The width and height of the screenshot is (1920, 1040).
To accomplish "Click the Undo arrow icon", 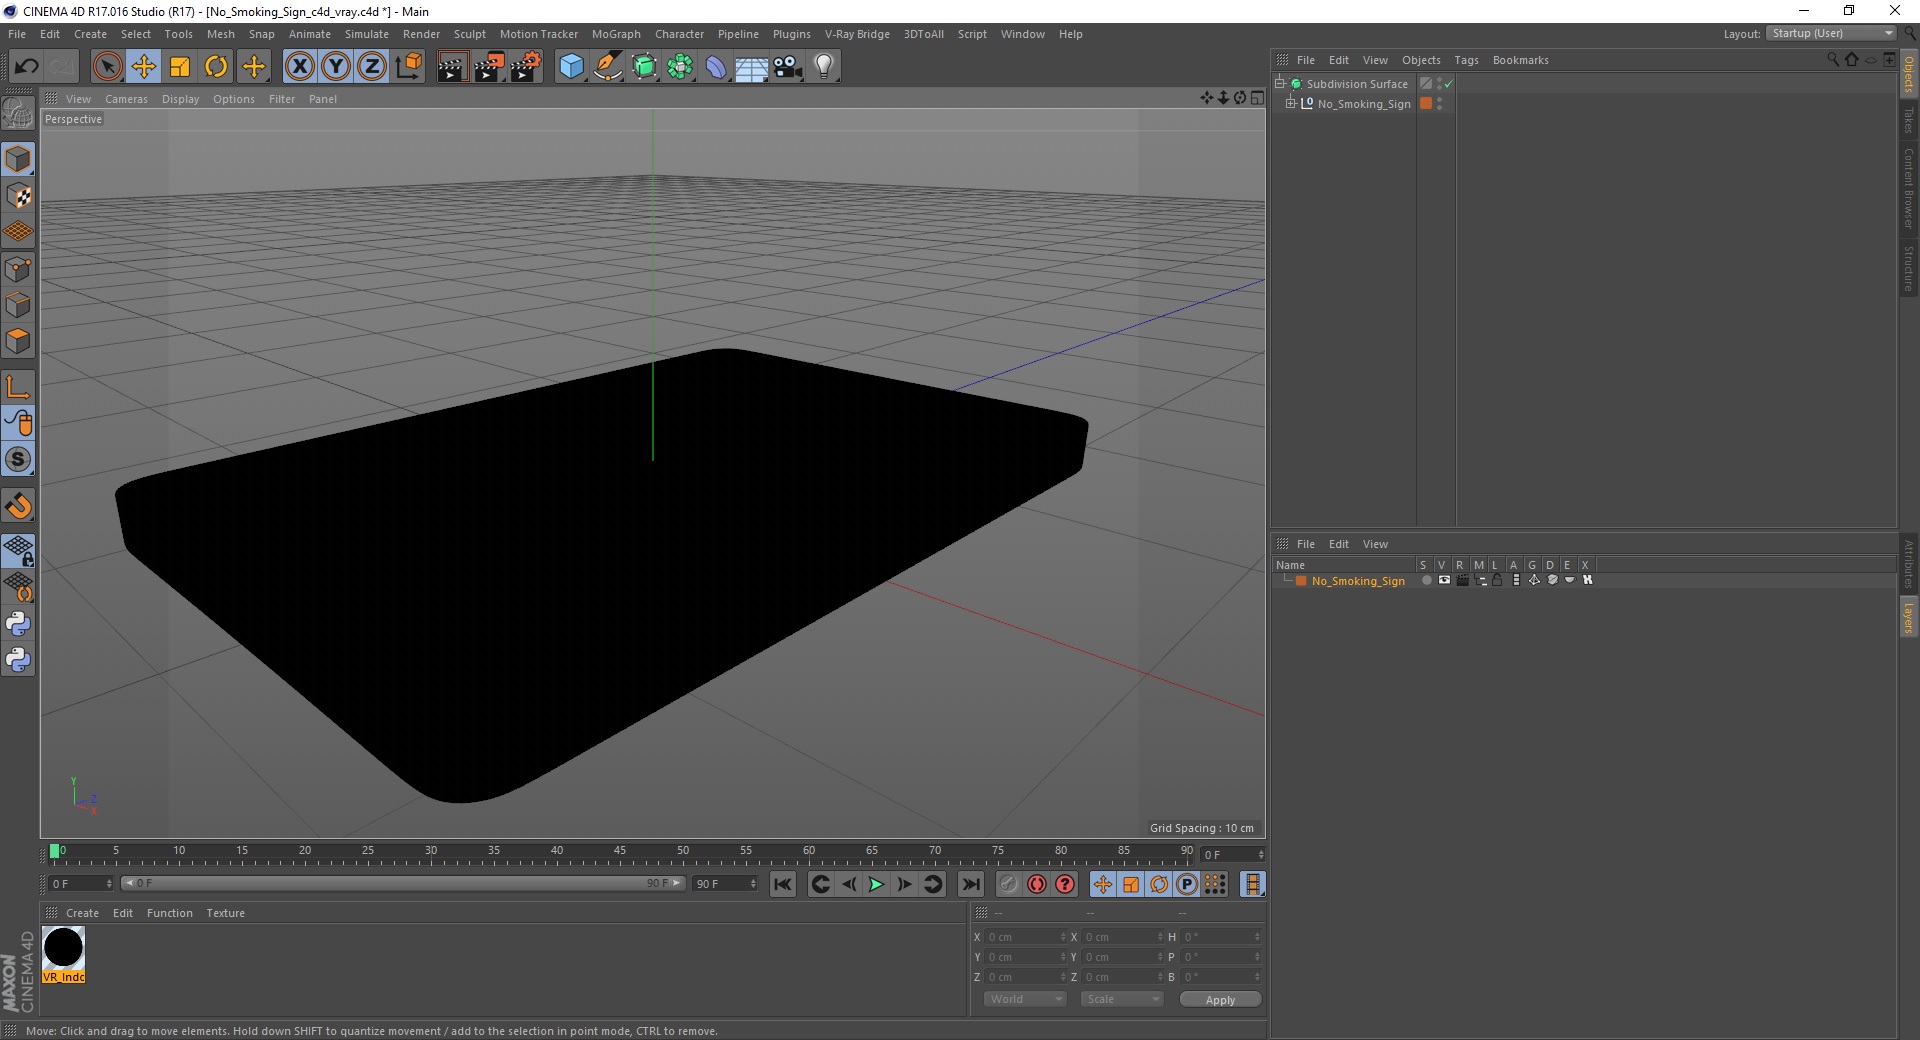I will click(x=26, y=67).
